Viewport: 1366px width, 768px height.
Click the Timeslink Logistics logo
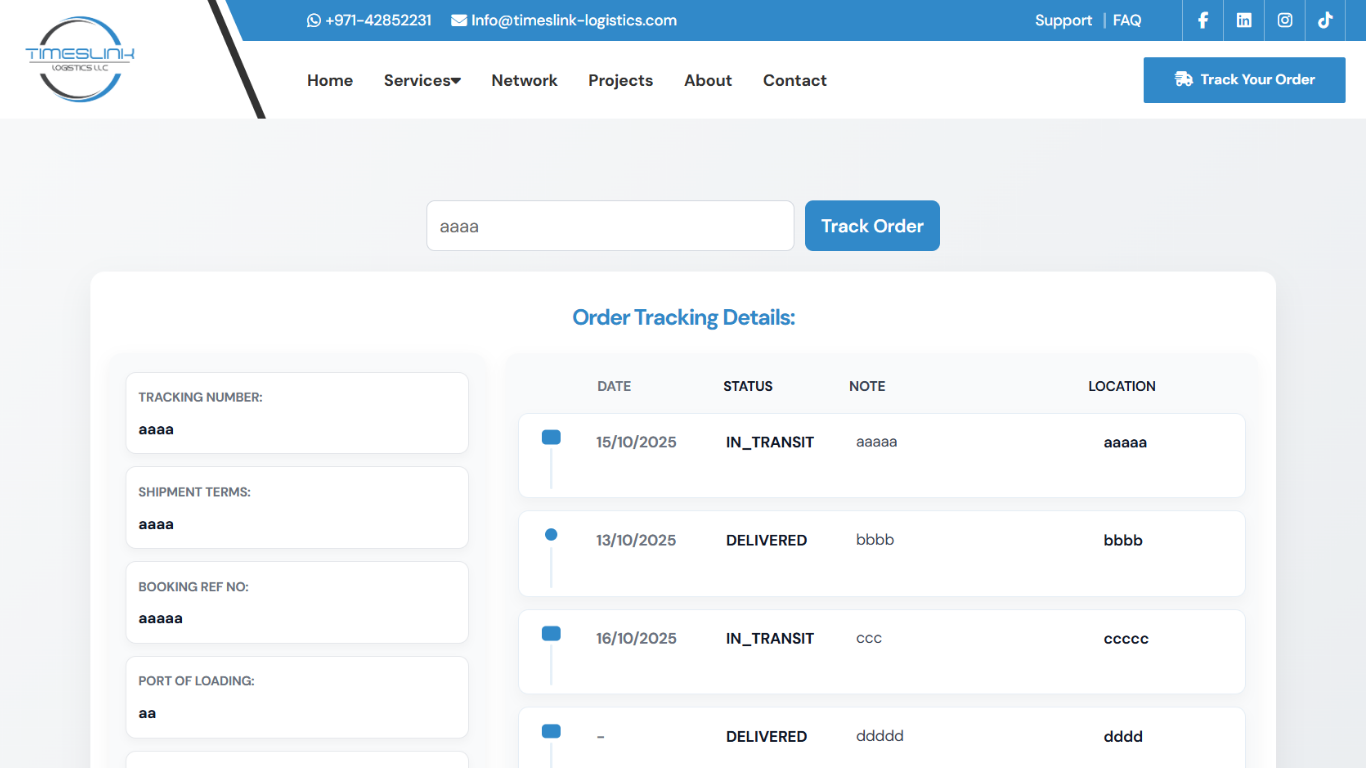click(80, 59)
